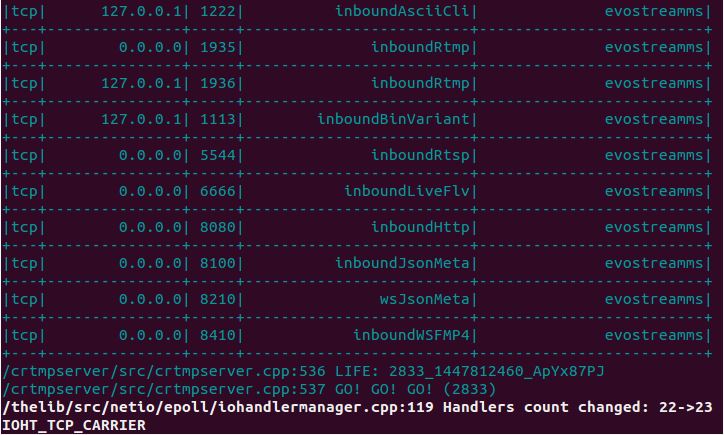Click the wsJsonMeta protocol name
This screenshot has height=435, width=724.
pos(424,299)
